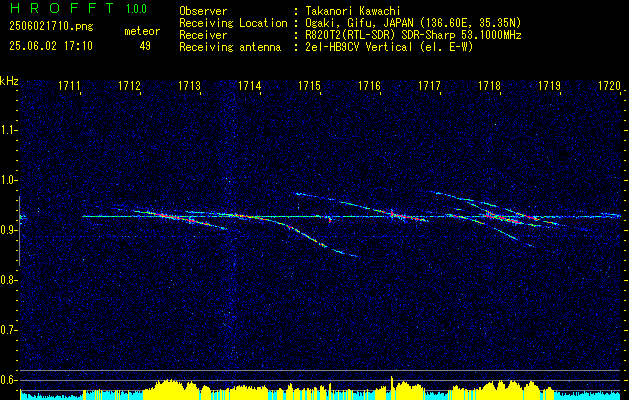The width and height of the screenshot is (629, 400).
Task: Click the Receiver R820T2 SDR-Sharp line
Action: (350, 35)
